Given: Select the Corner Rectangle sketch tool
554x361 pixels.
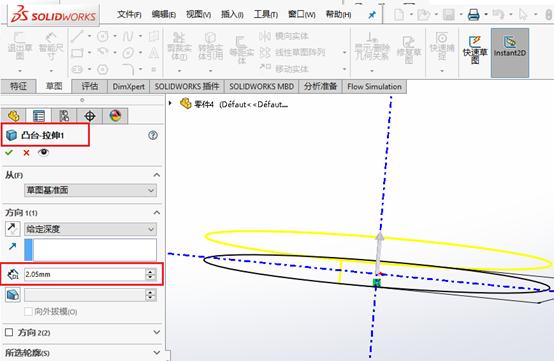Looking at the screenshot, I should (77, 53).
